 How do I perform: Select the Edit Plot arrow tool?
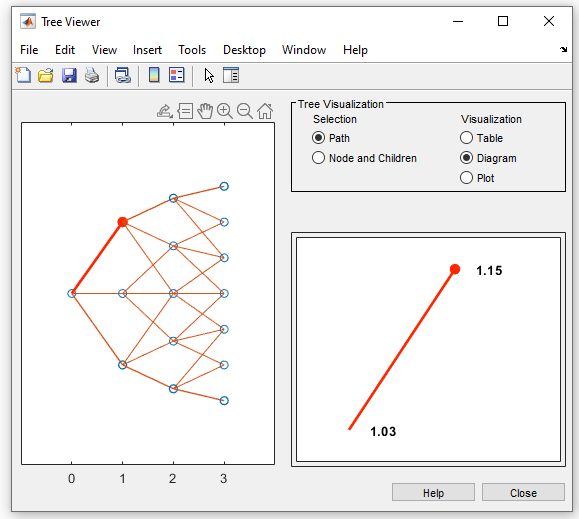[209, 76]
